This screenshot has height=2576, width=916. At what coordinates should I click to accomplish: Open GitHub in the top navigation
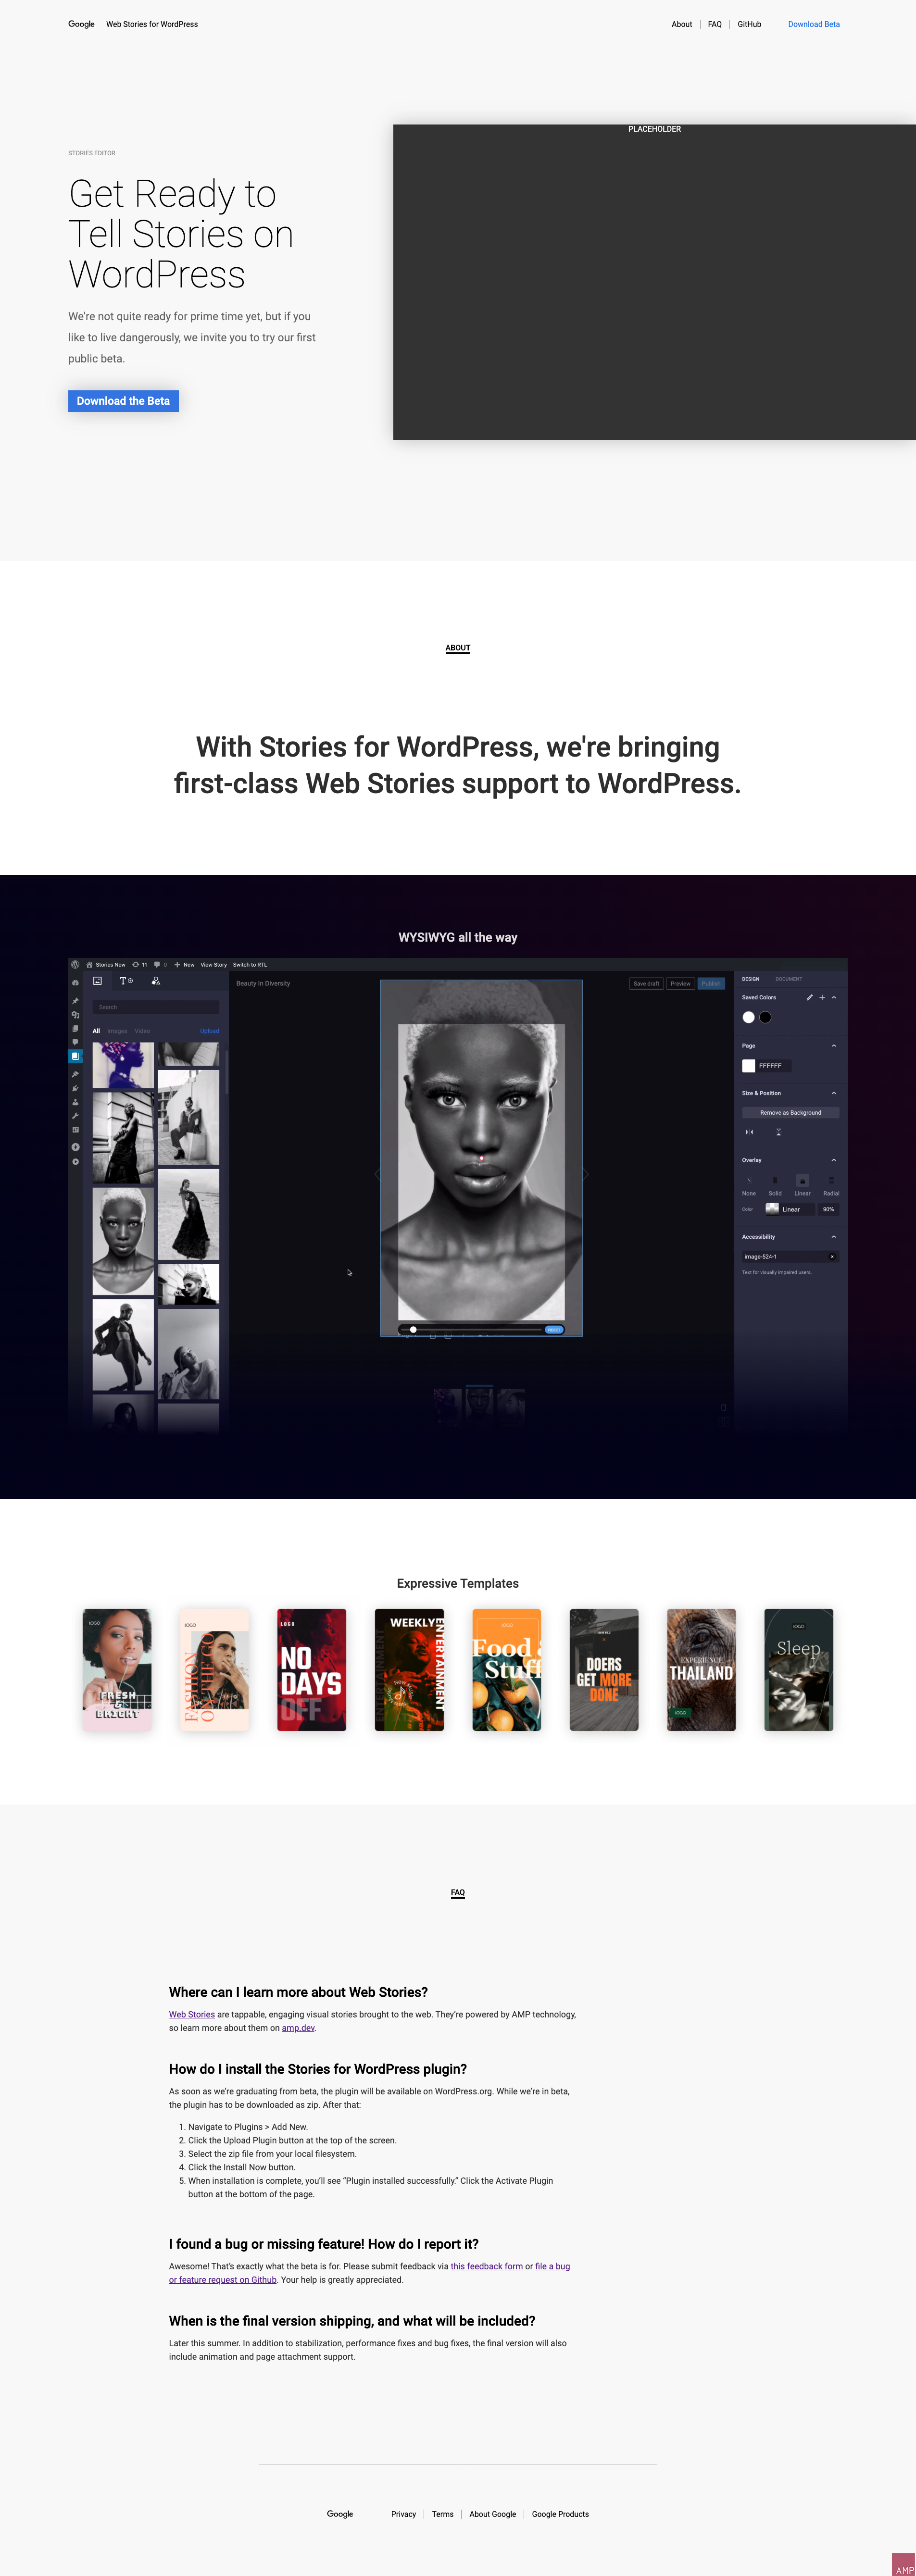click(x=749, y=24)
